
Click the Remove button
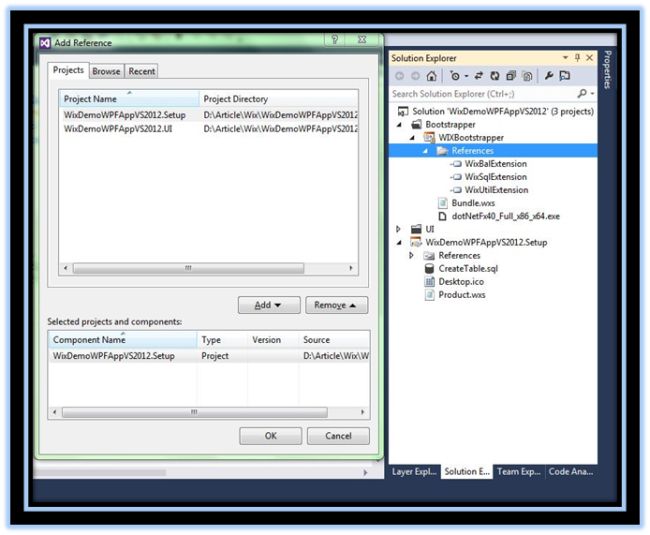337,305
